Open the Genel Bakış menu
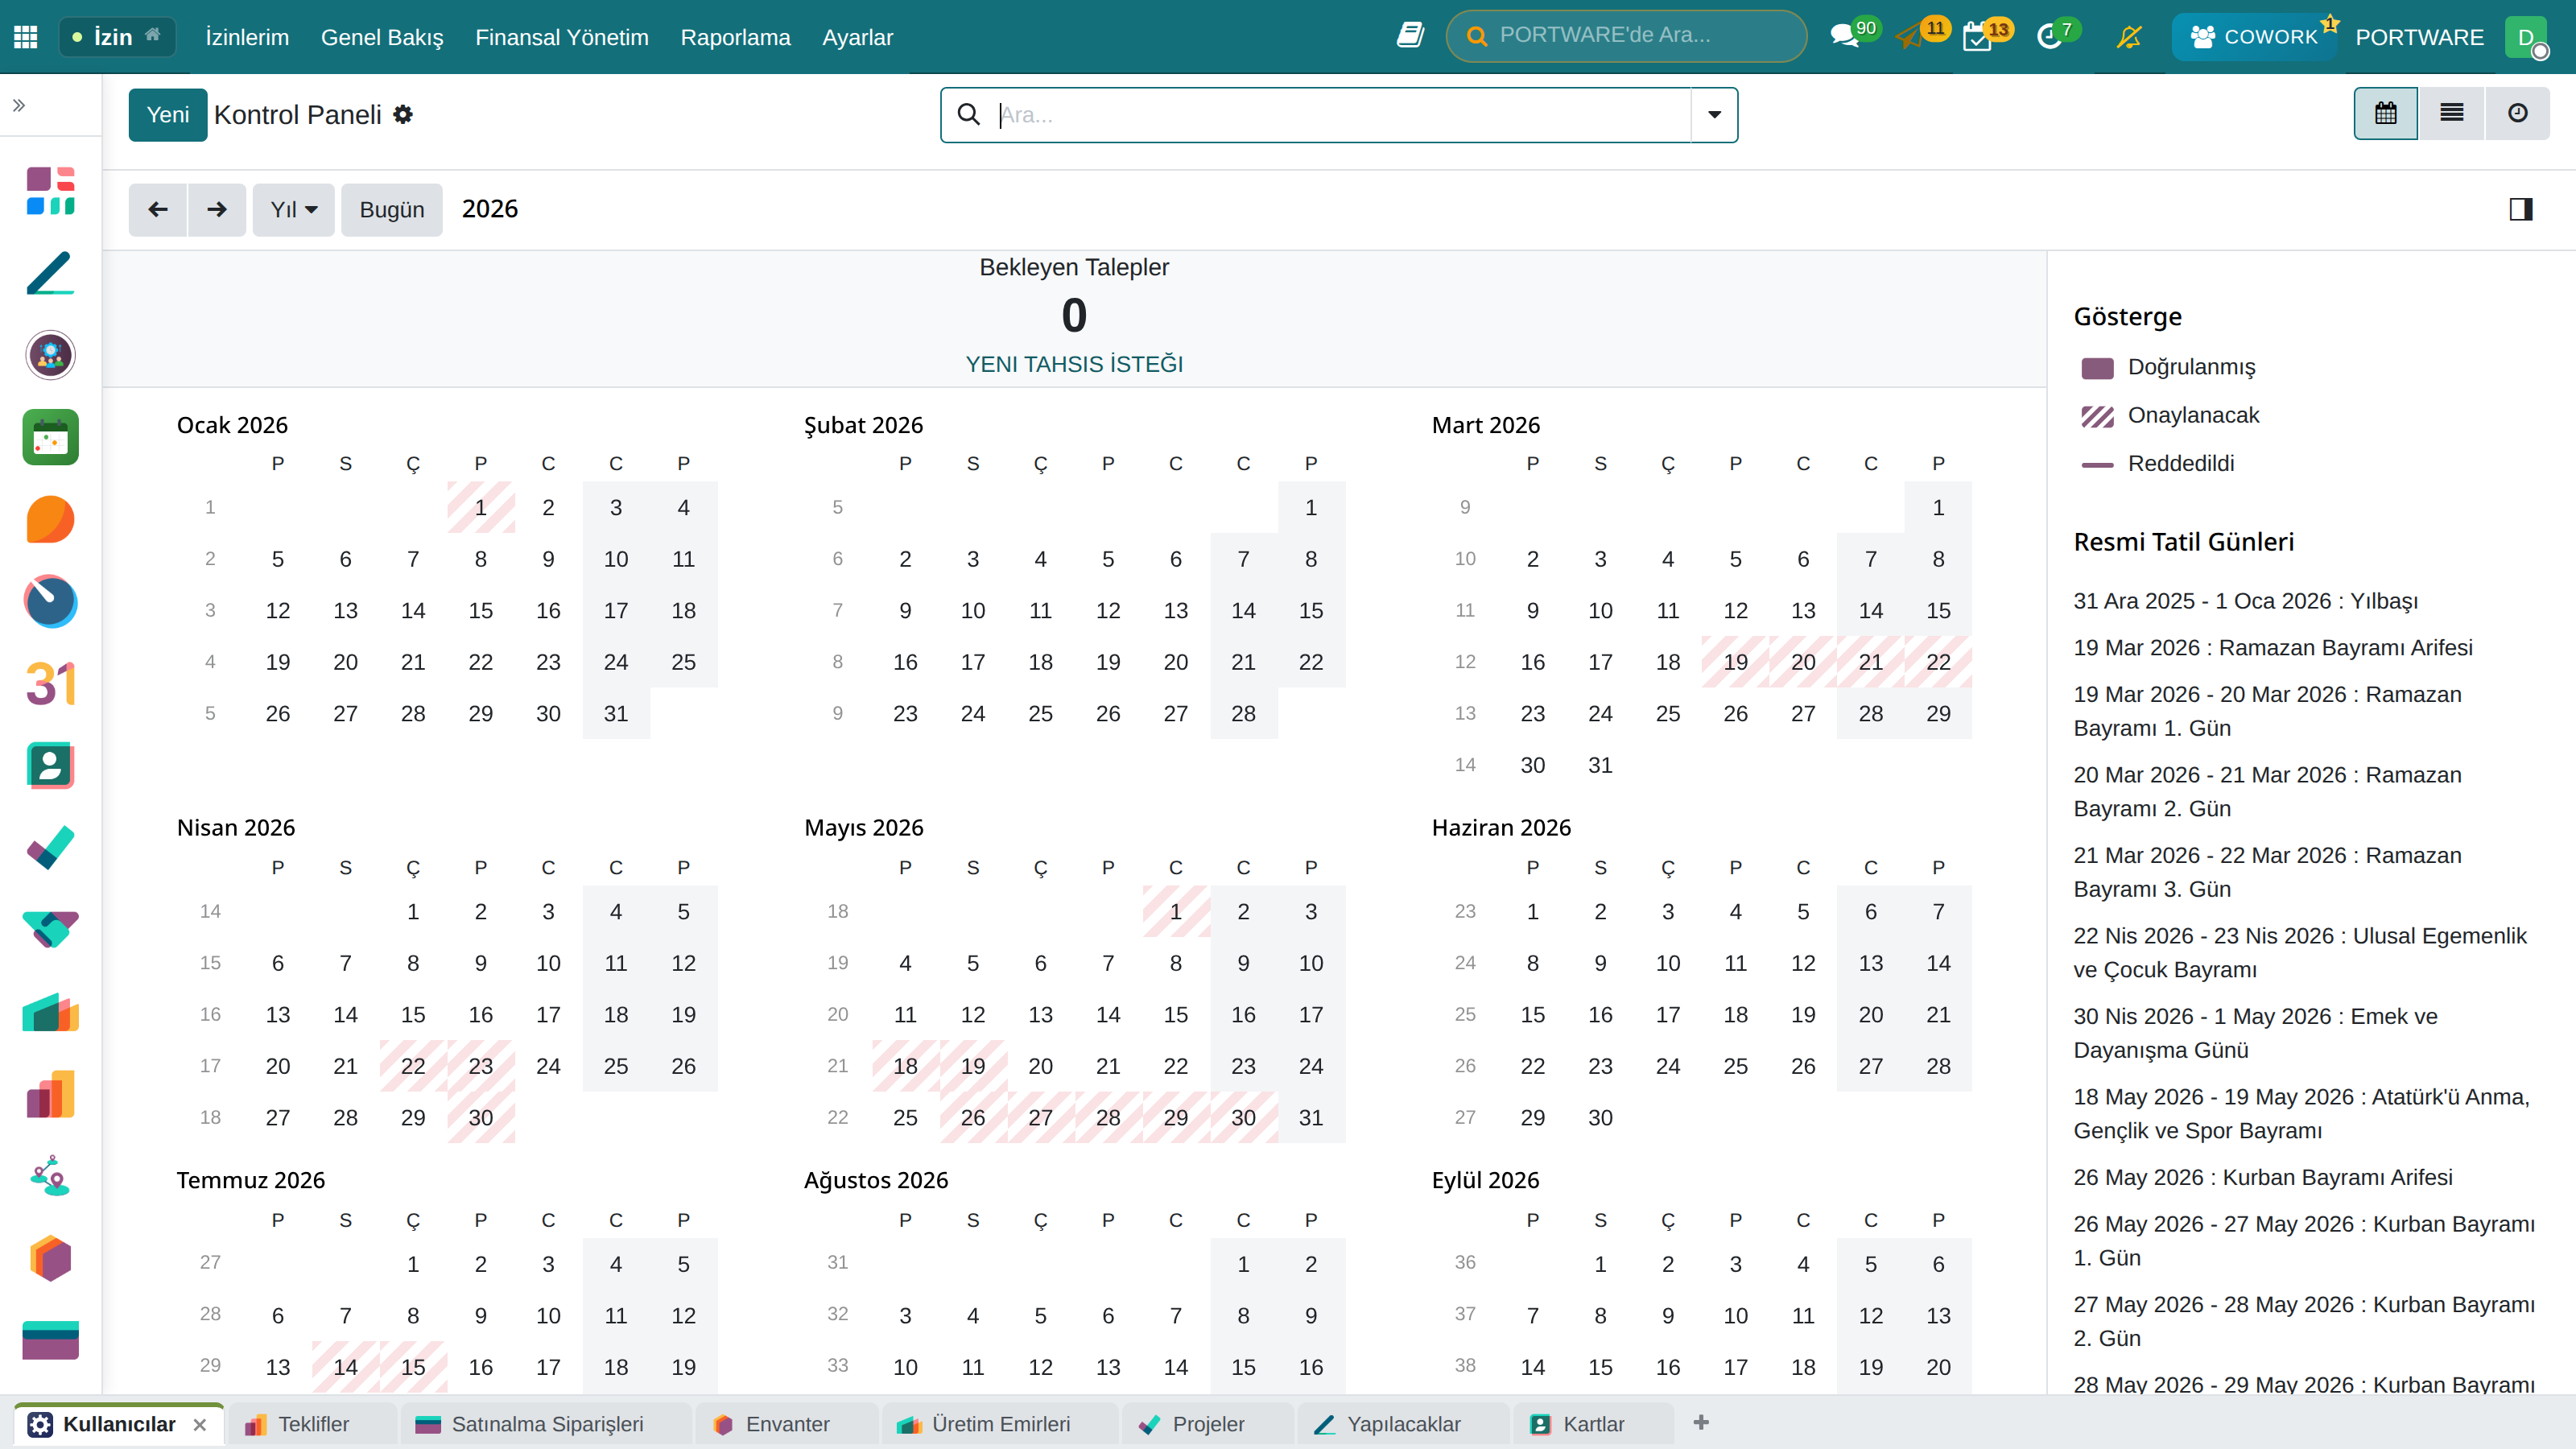This screenshot has height=1449, width=2576. coord(382,37)
